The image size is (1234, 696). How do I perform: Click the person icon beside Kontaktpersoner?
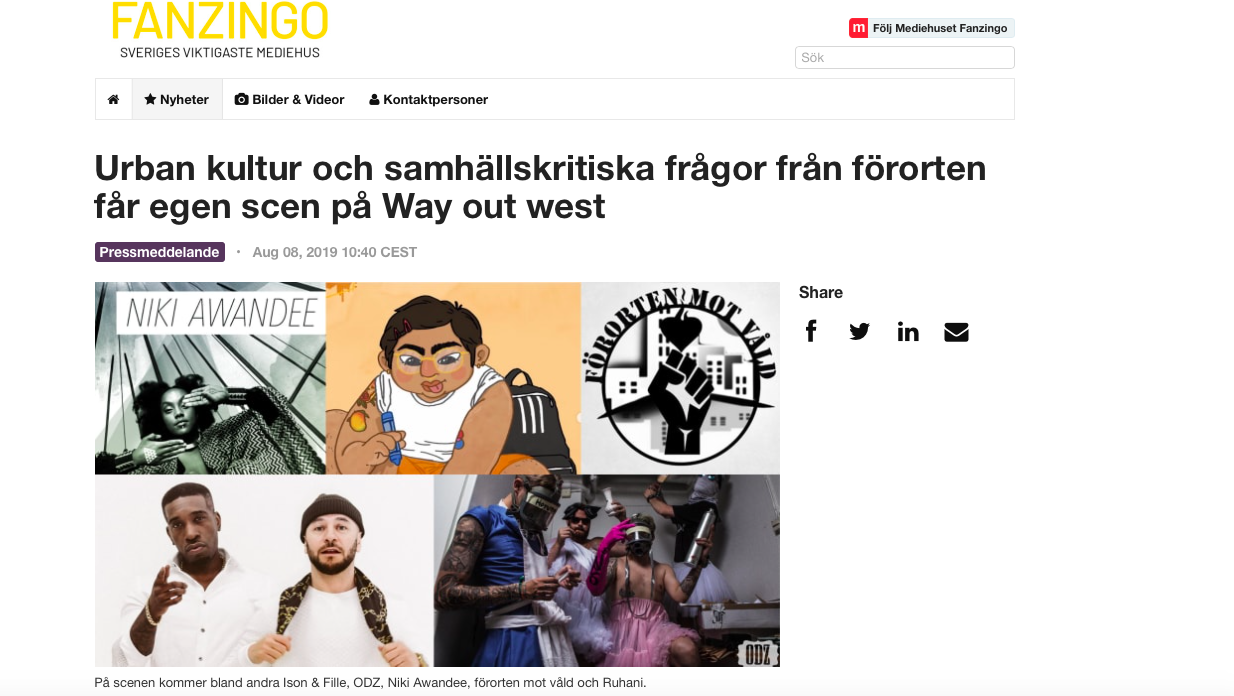(374, 100)
